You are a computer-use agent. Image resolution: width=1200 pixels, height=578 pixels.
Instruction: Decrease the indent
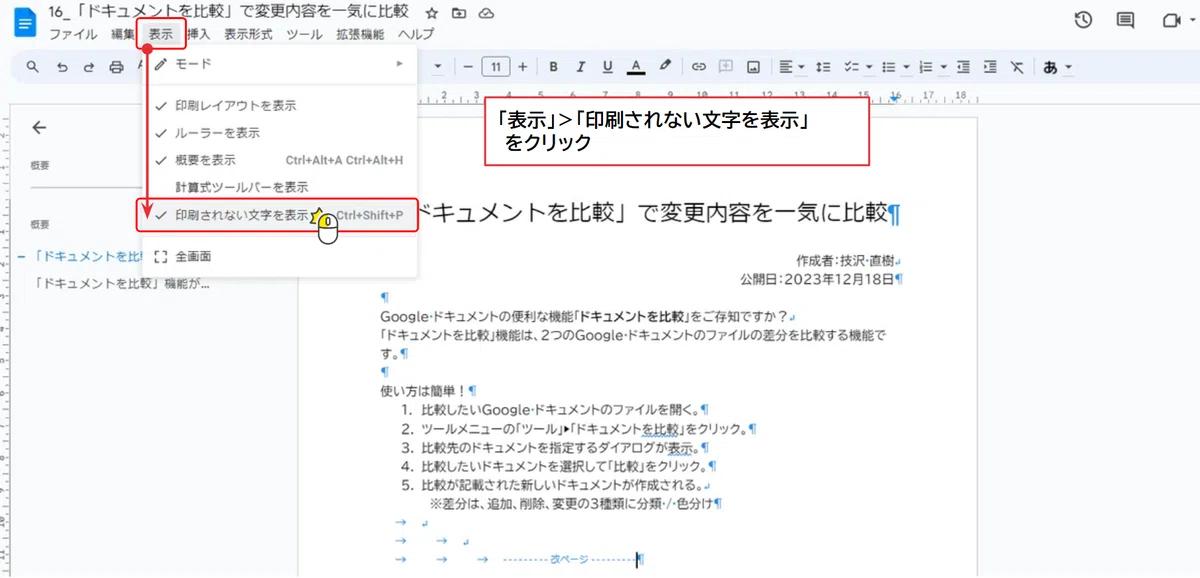click(962, 67)
